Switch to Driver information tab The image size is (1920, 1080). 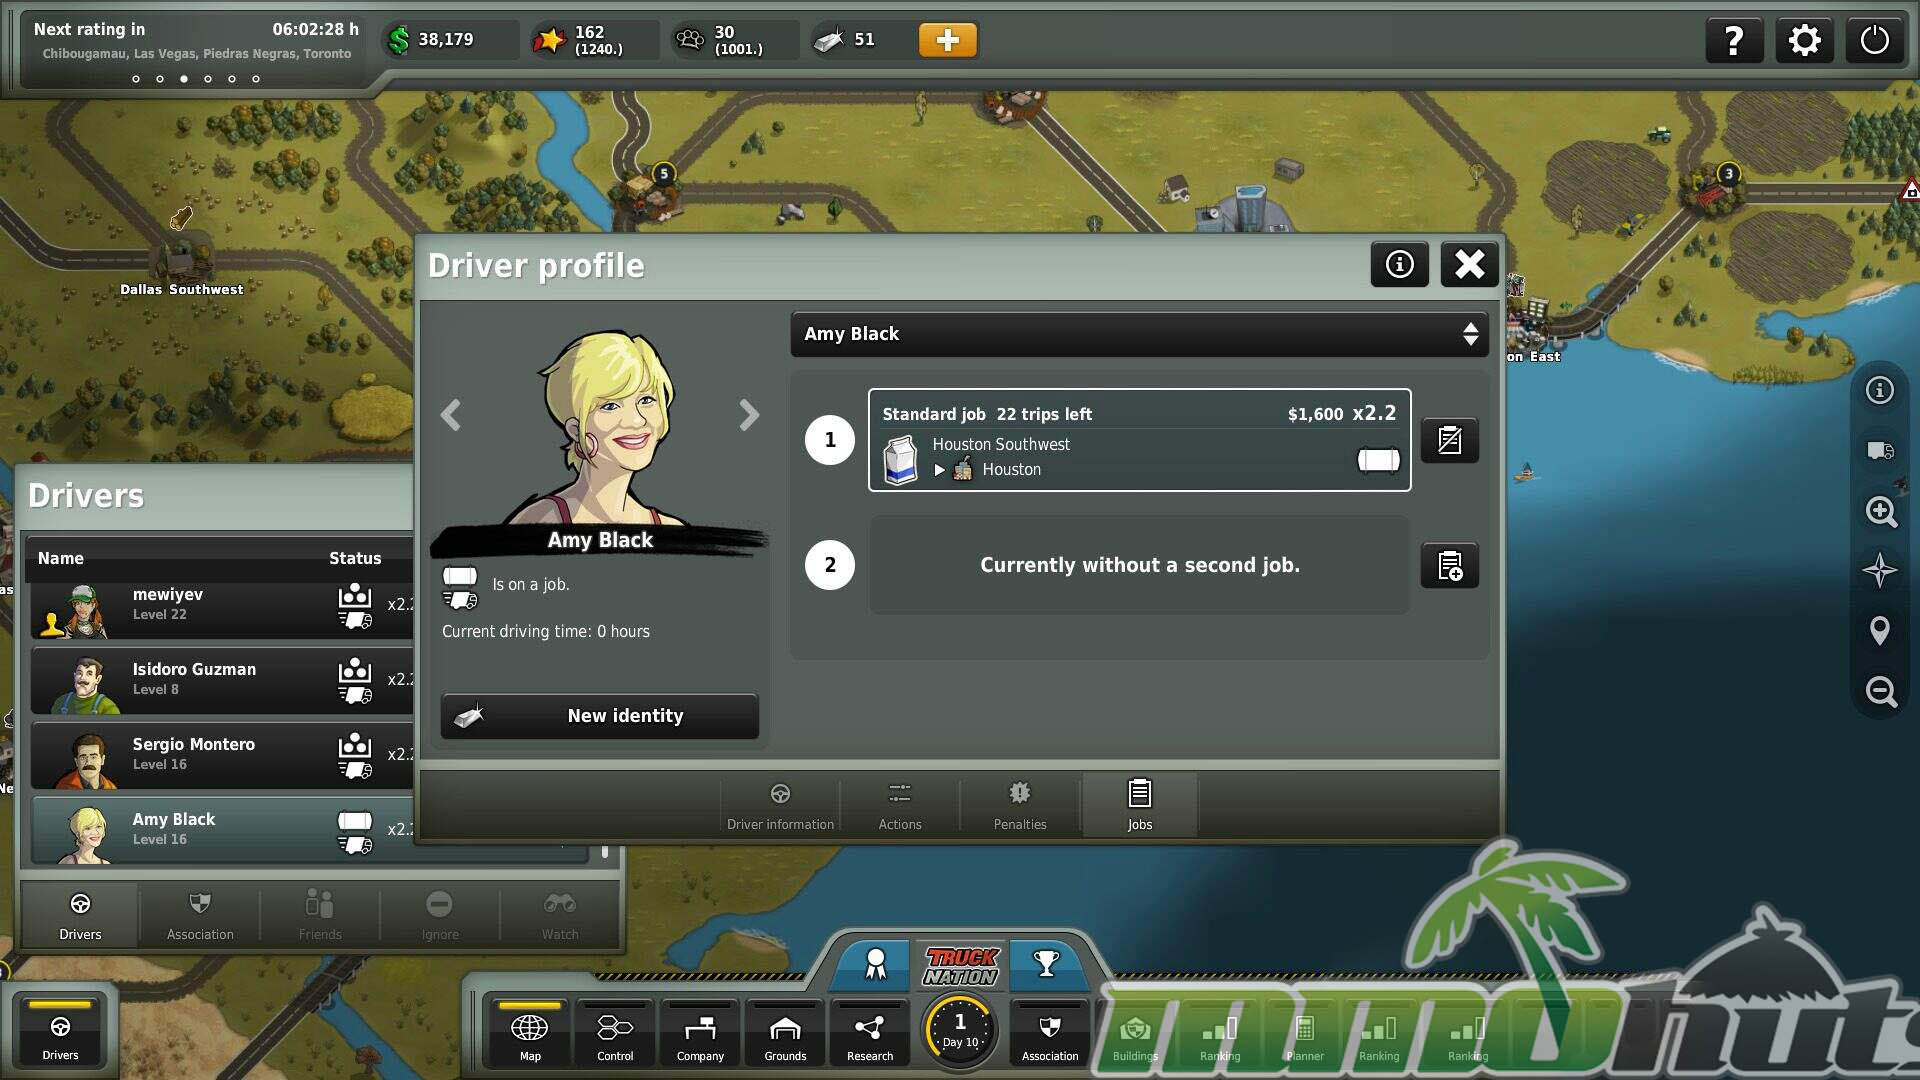[780, 805]
